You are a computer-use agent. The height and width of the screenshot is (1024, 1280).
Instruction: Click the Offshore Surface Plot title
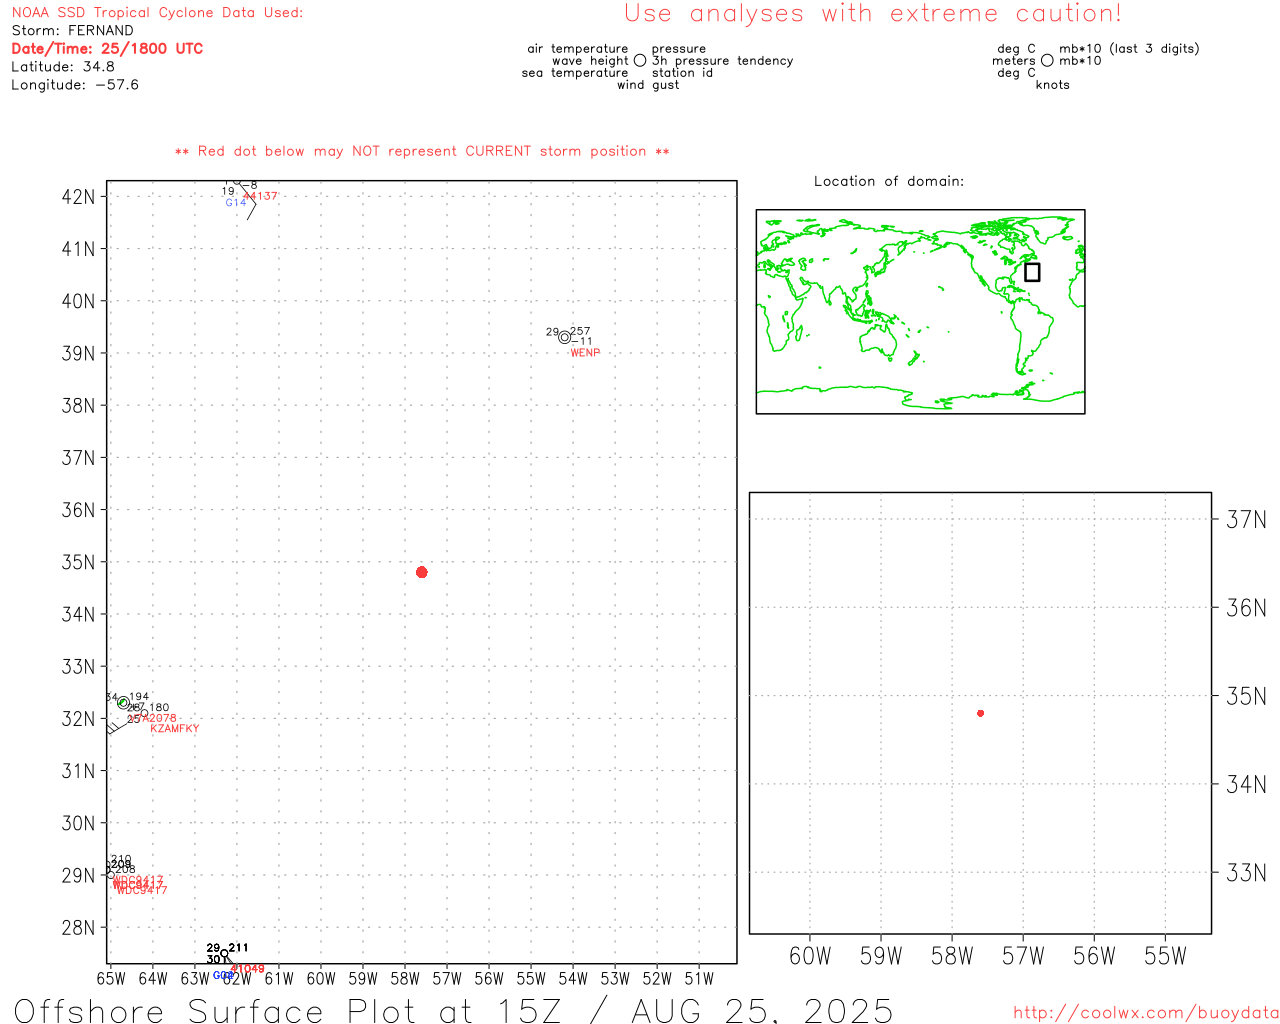453,1010
